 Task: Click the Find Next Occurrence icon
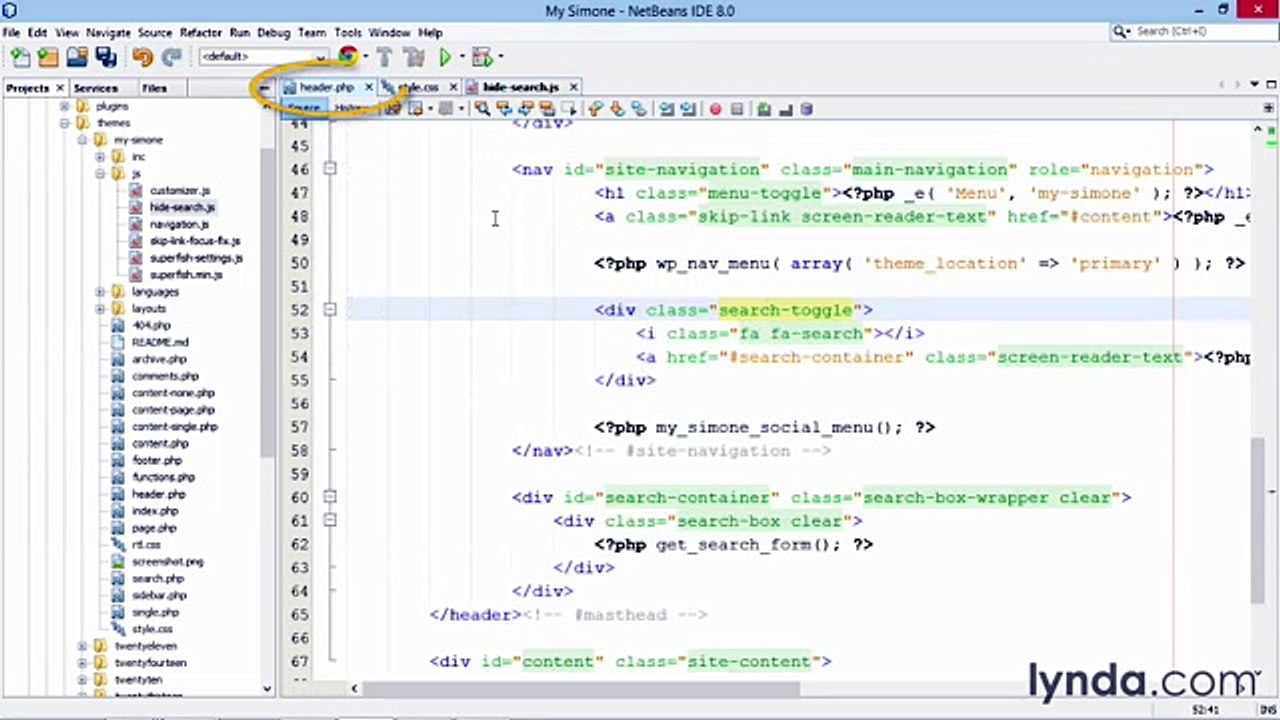(526, 109)
